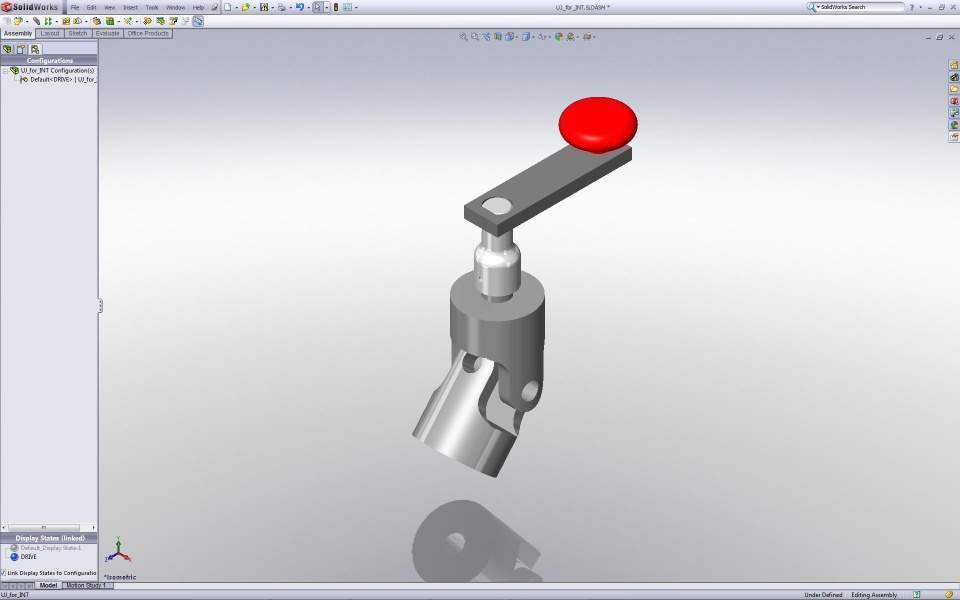Image resolution: width=960 pixels, height=600 pixels.
Task: Expand the View Orientation dropdown
Action: point(517,37)
